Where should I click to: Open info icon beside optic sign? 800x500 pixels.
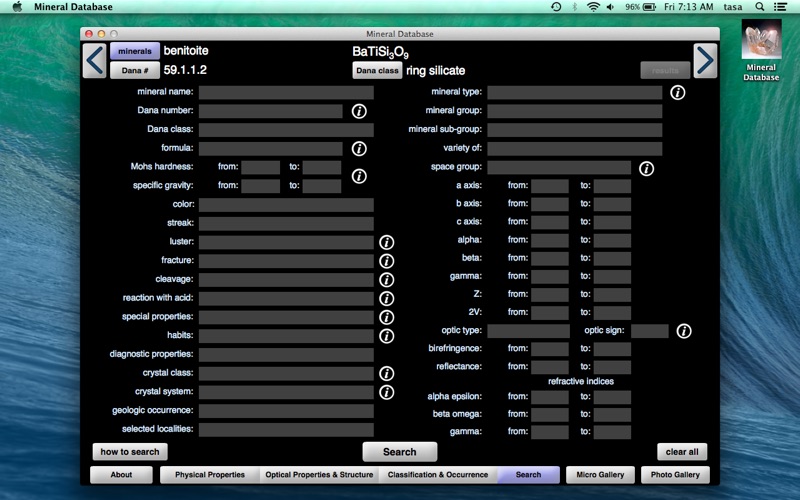pos(684,331)
